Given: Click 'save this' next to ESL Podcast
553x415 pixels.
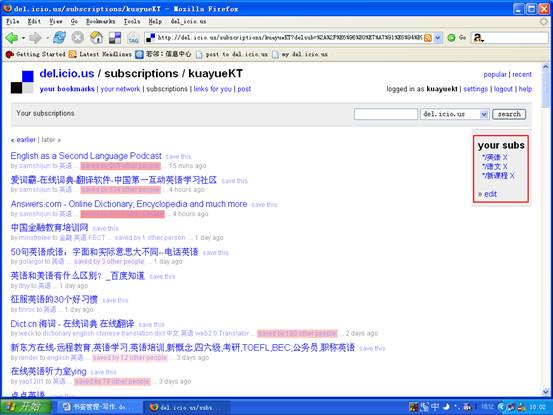Looking at the screenshot, I should click(x=178, y=157).
